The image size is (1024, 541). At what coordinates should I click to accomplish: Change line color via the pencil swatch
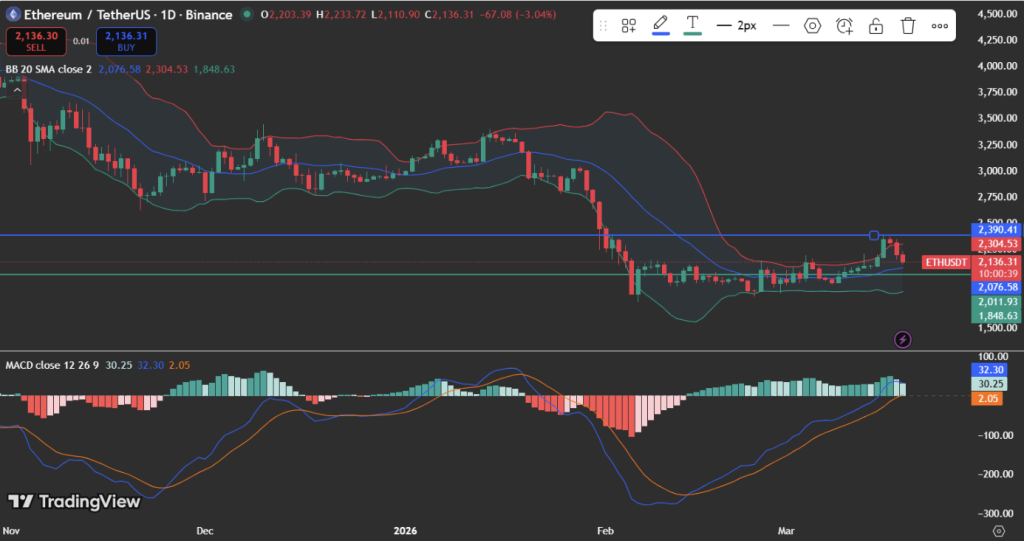click(x=661, y=25)
